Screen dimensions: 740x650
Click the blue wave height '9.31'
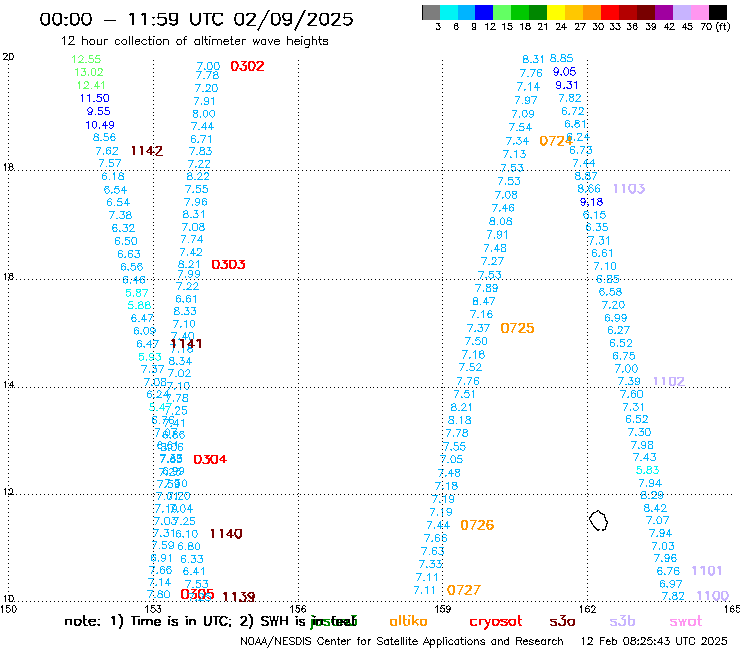pos(567,85)
